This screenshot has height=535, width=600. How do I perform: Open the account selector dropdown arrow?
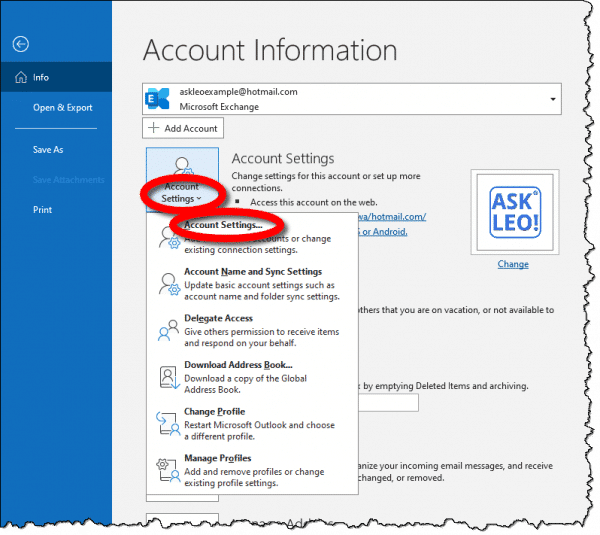pos(553,99)
